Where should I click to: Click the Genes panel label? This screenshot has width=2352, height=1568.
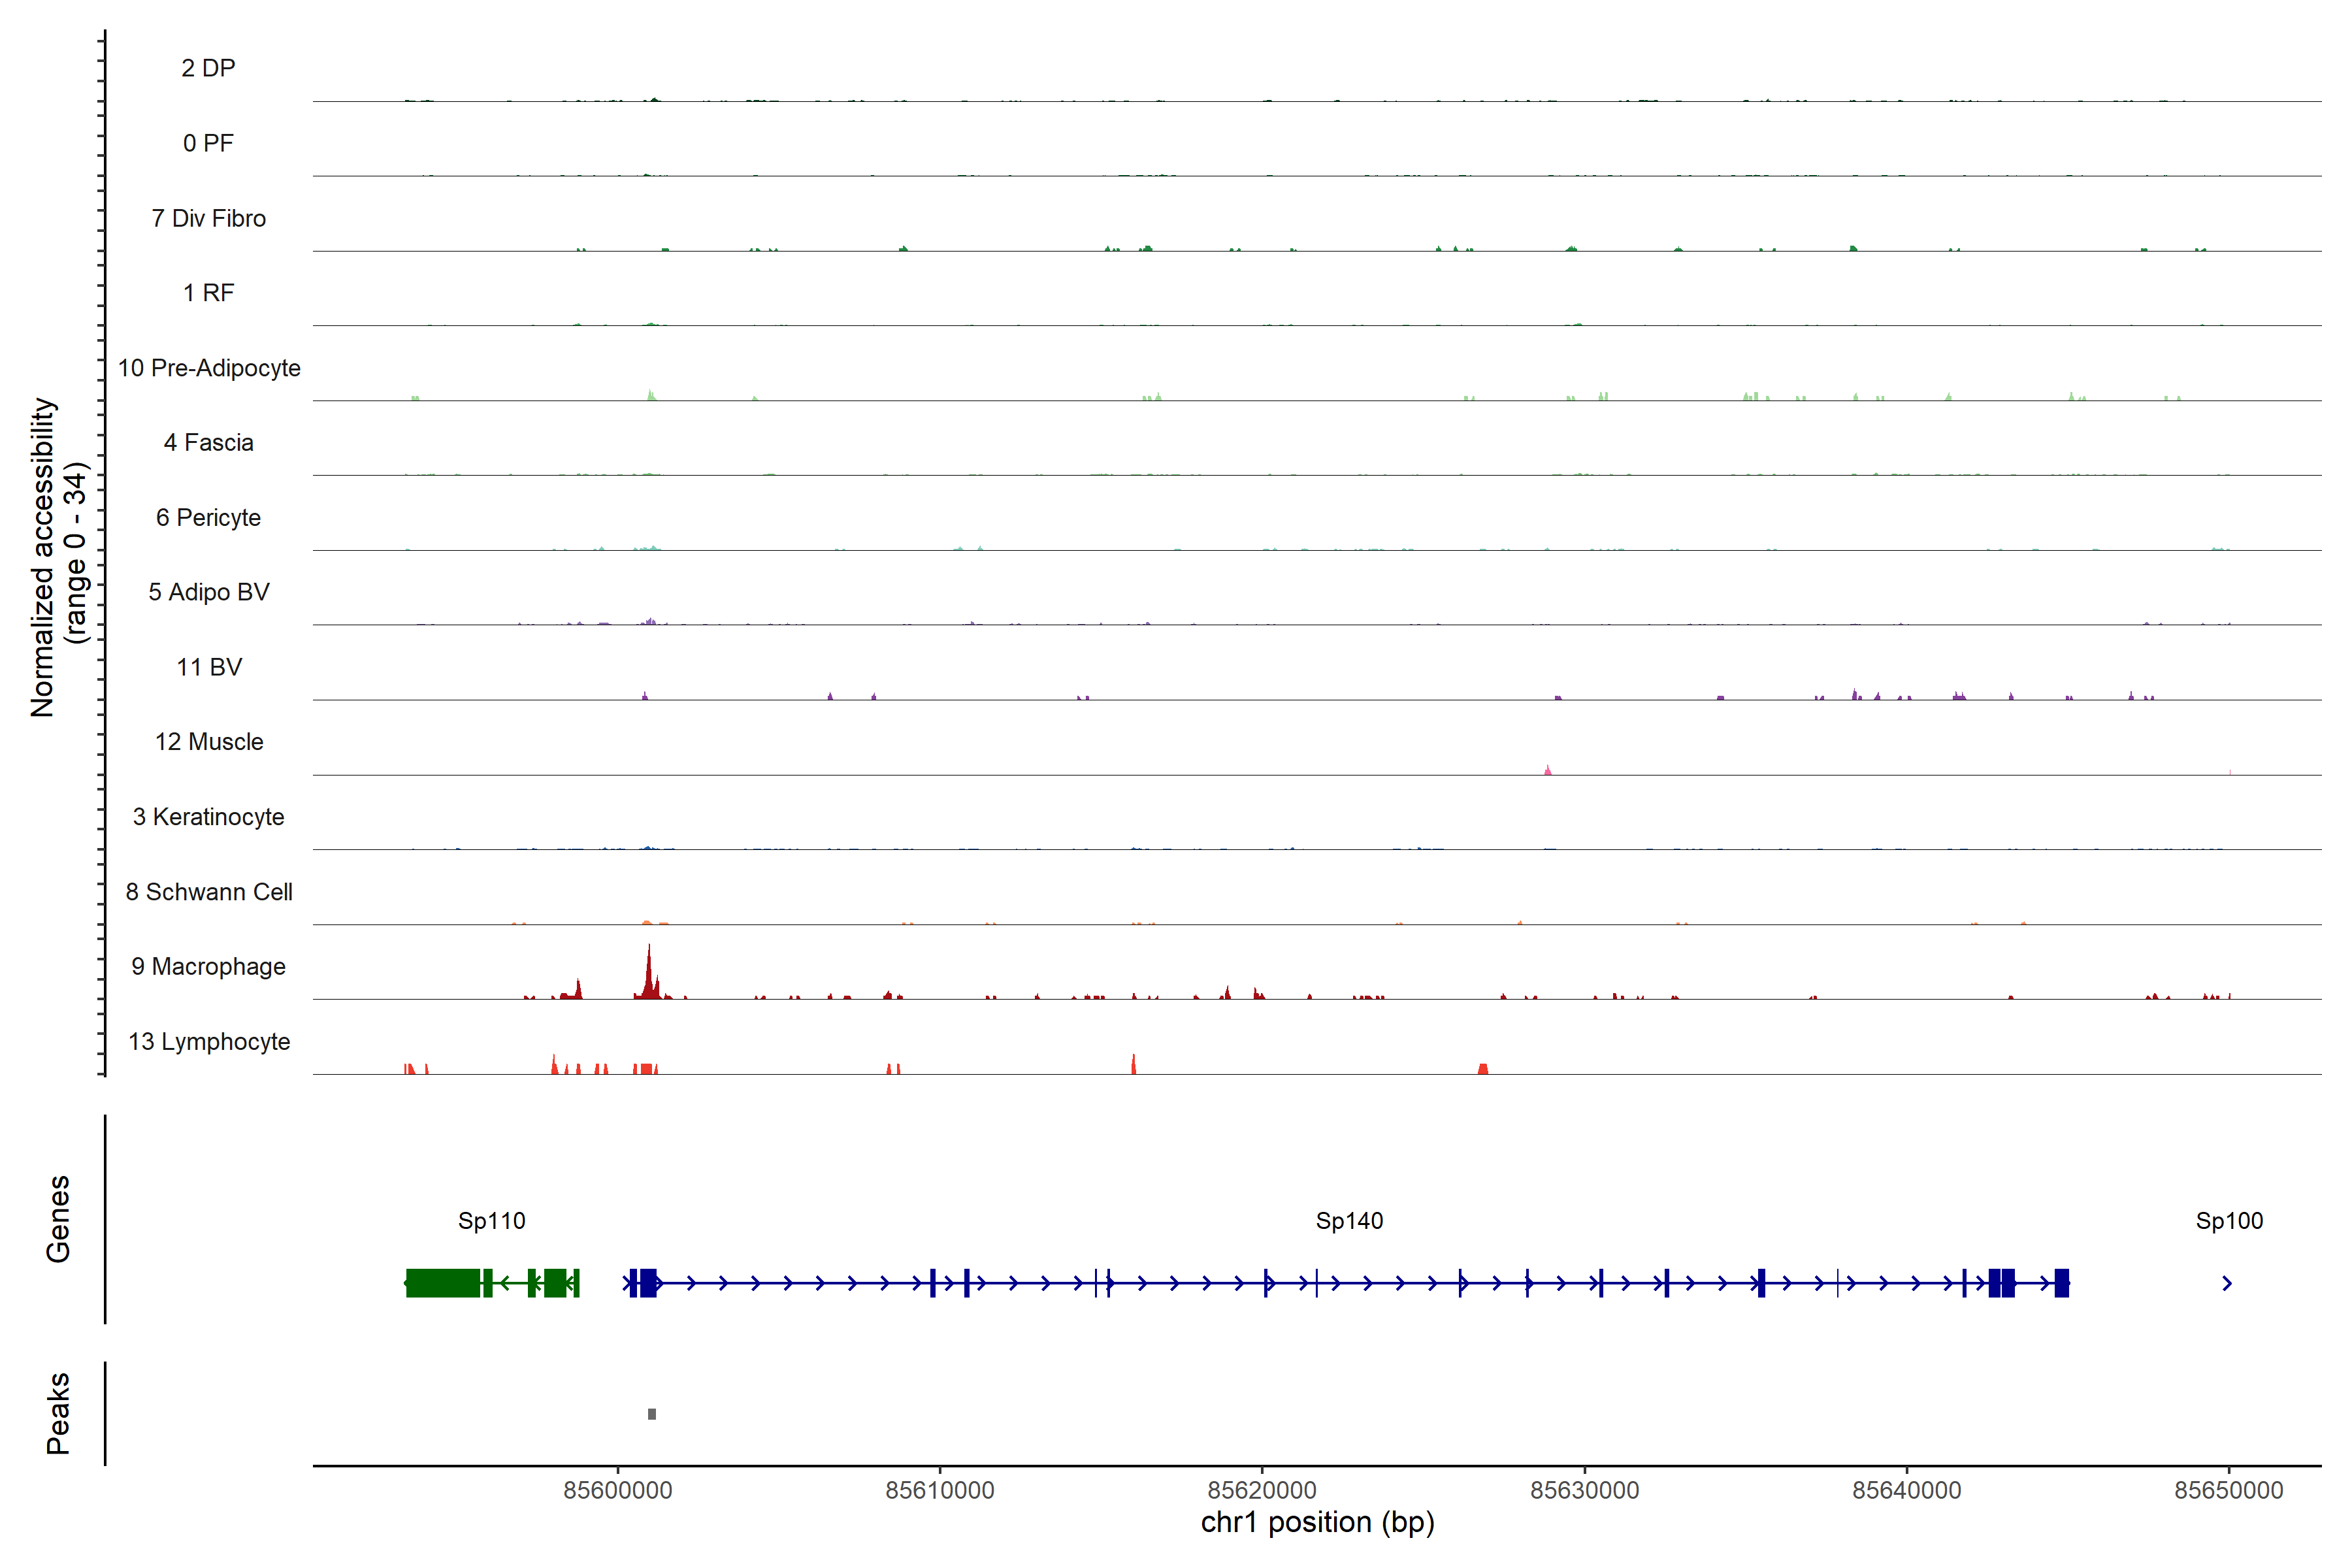pyautogui.click(x=58, y=1219)
